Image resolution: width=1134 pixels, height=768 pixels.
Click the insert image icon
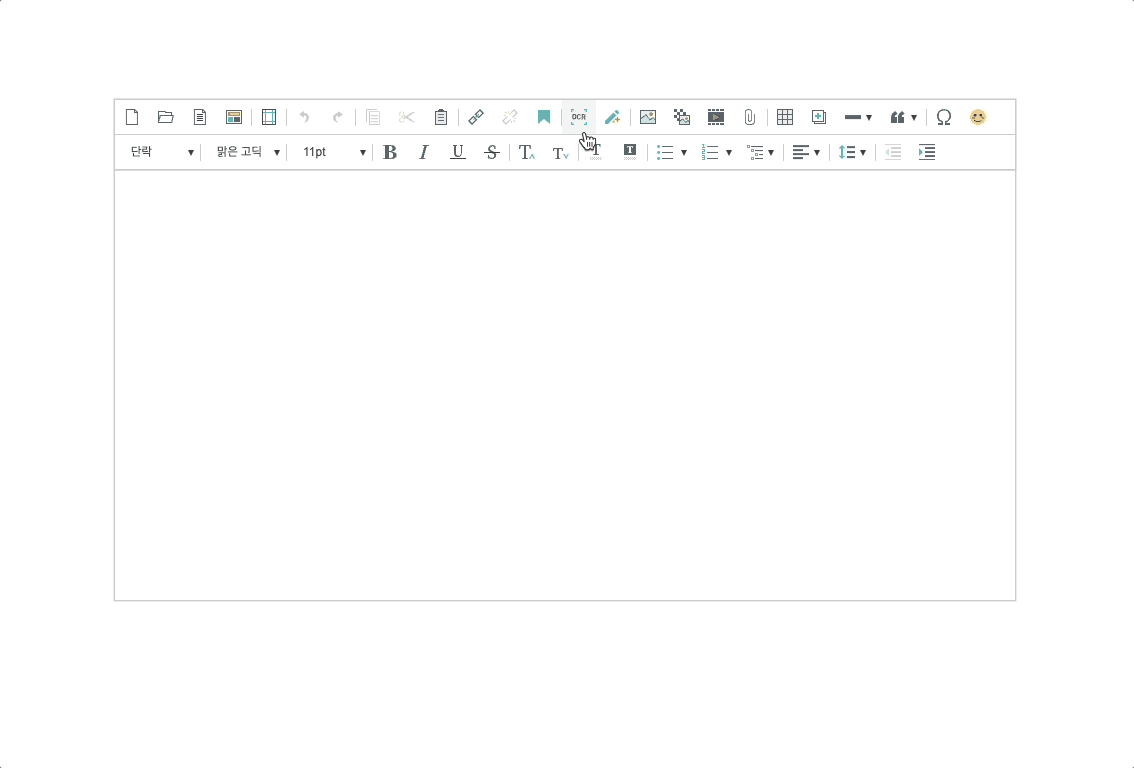(x=648, y=117)
